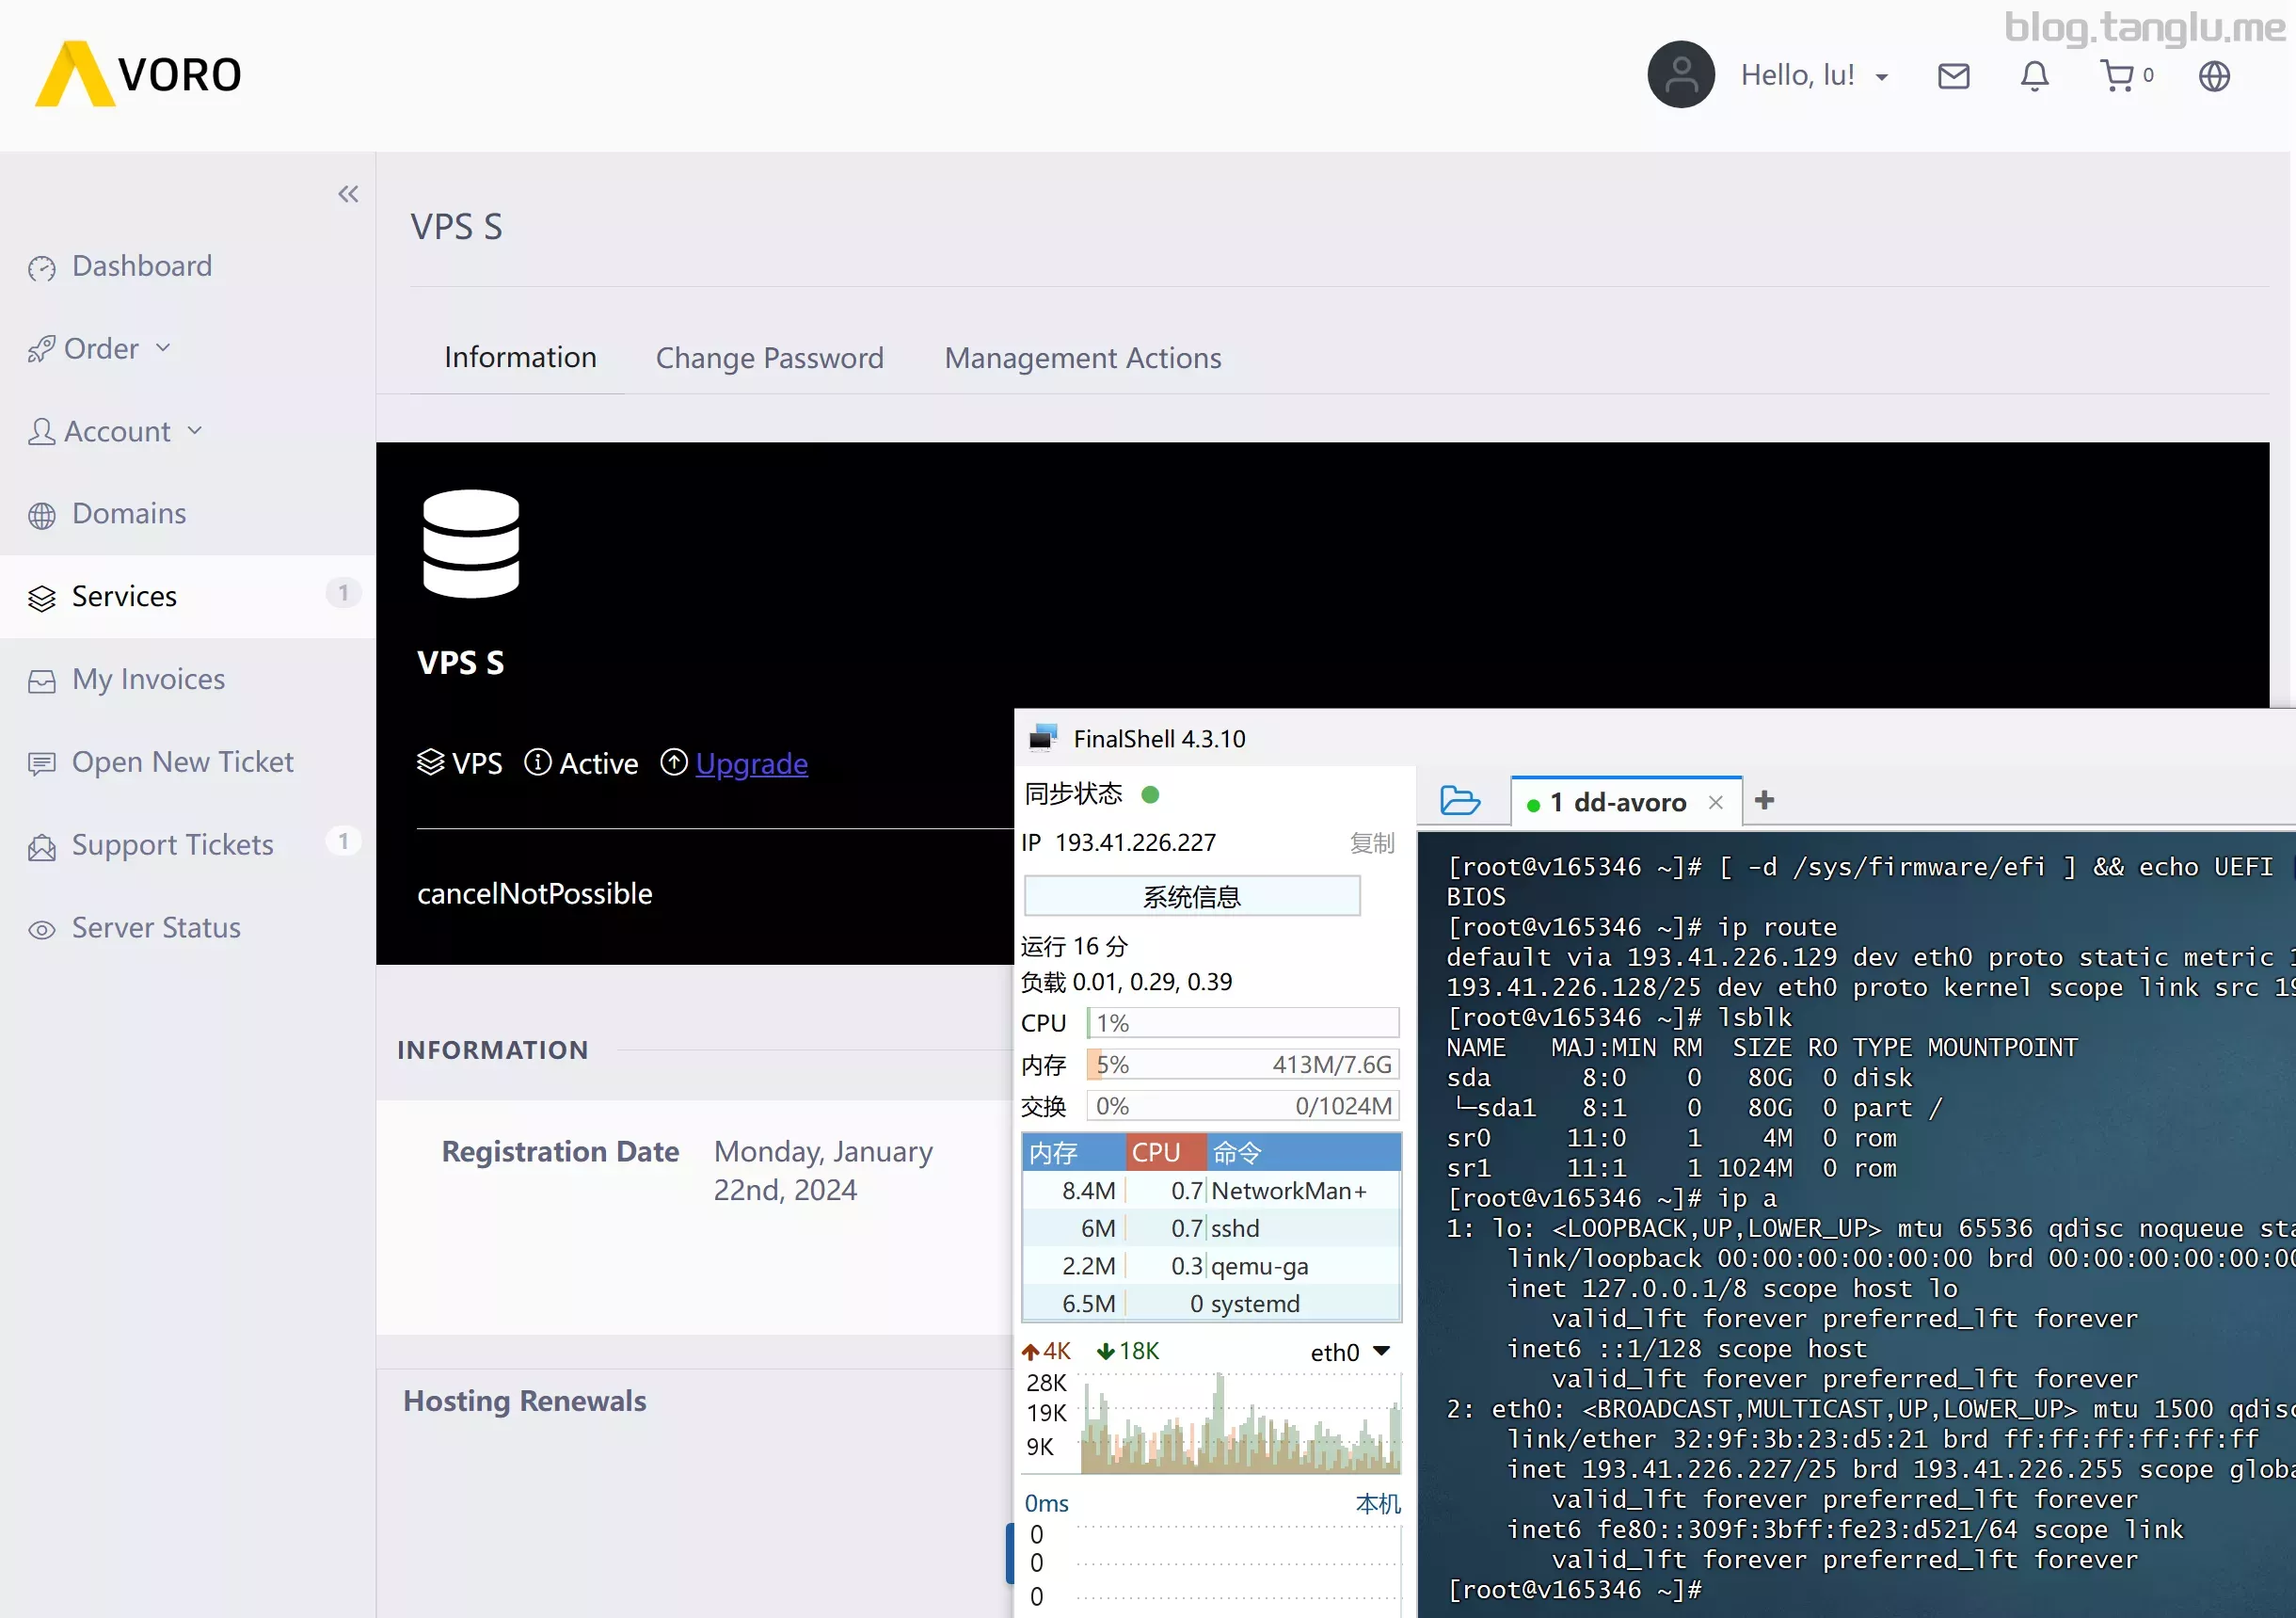Close the dd-avoro terminal tab
Image resolution: width=2296 pixels, height=1618 pixels.
coord(1716,802)
